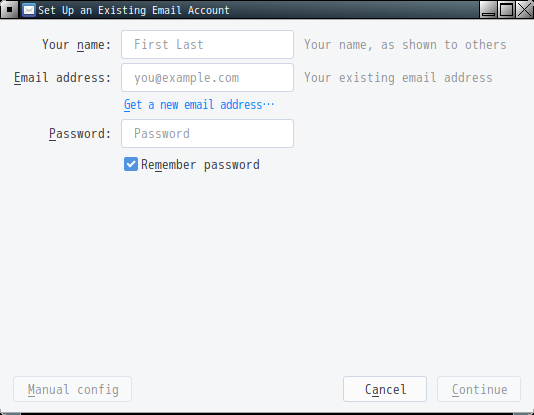
Task: Click the Manual config button
Action: pos(73,389)
